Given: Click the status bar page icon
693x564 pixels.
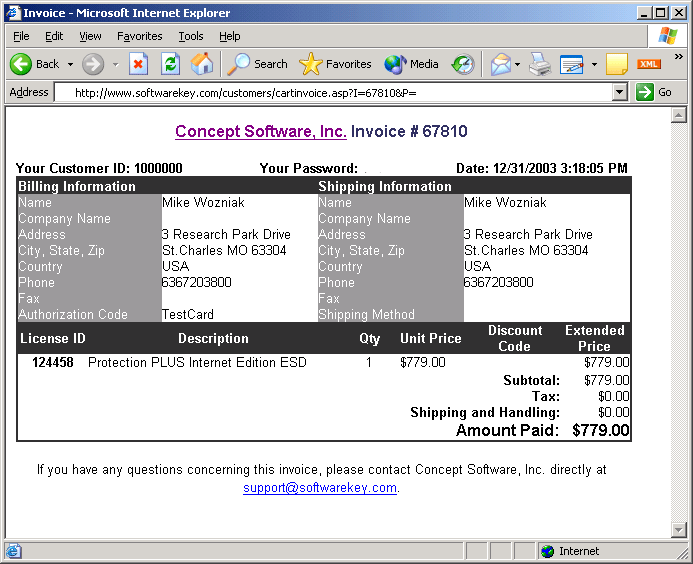Looking at the screenshot, I should click(13, 551).
